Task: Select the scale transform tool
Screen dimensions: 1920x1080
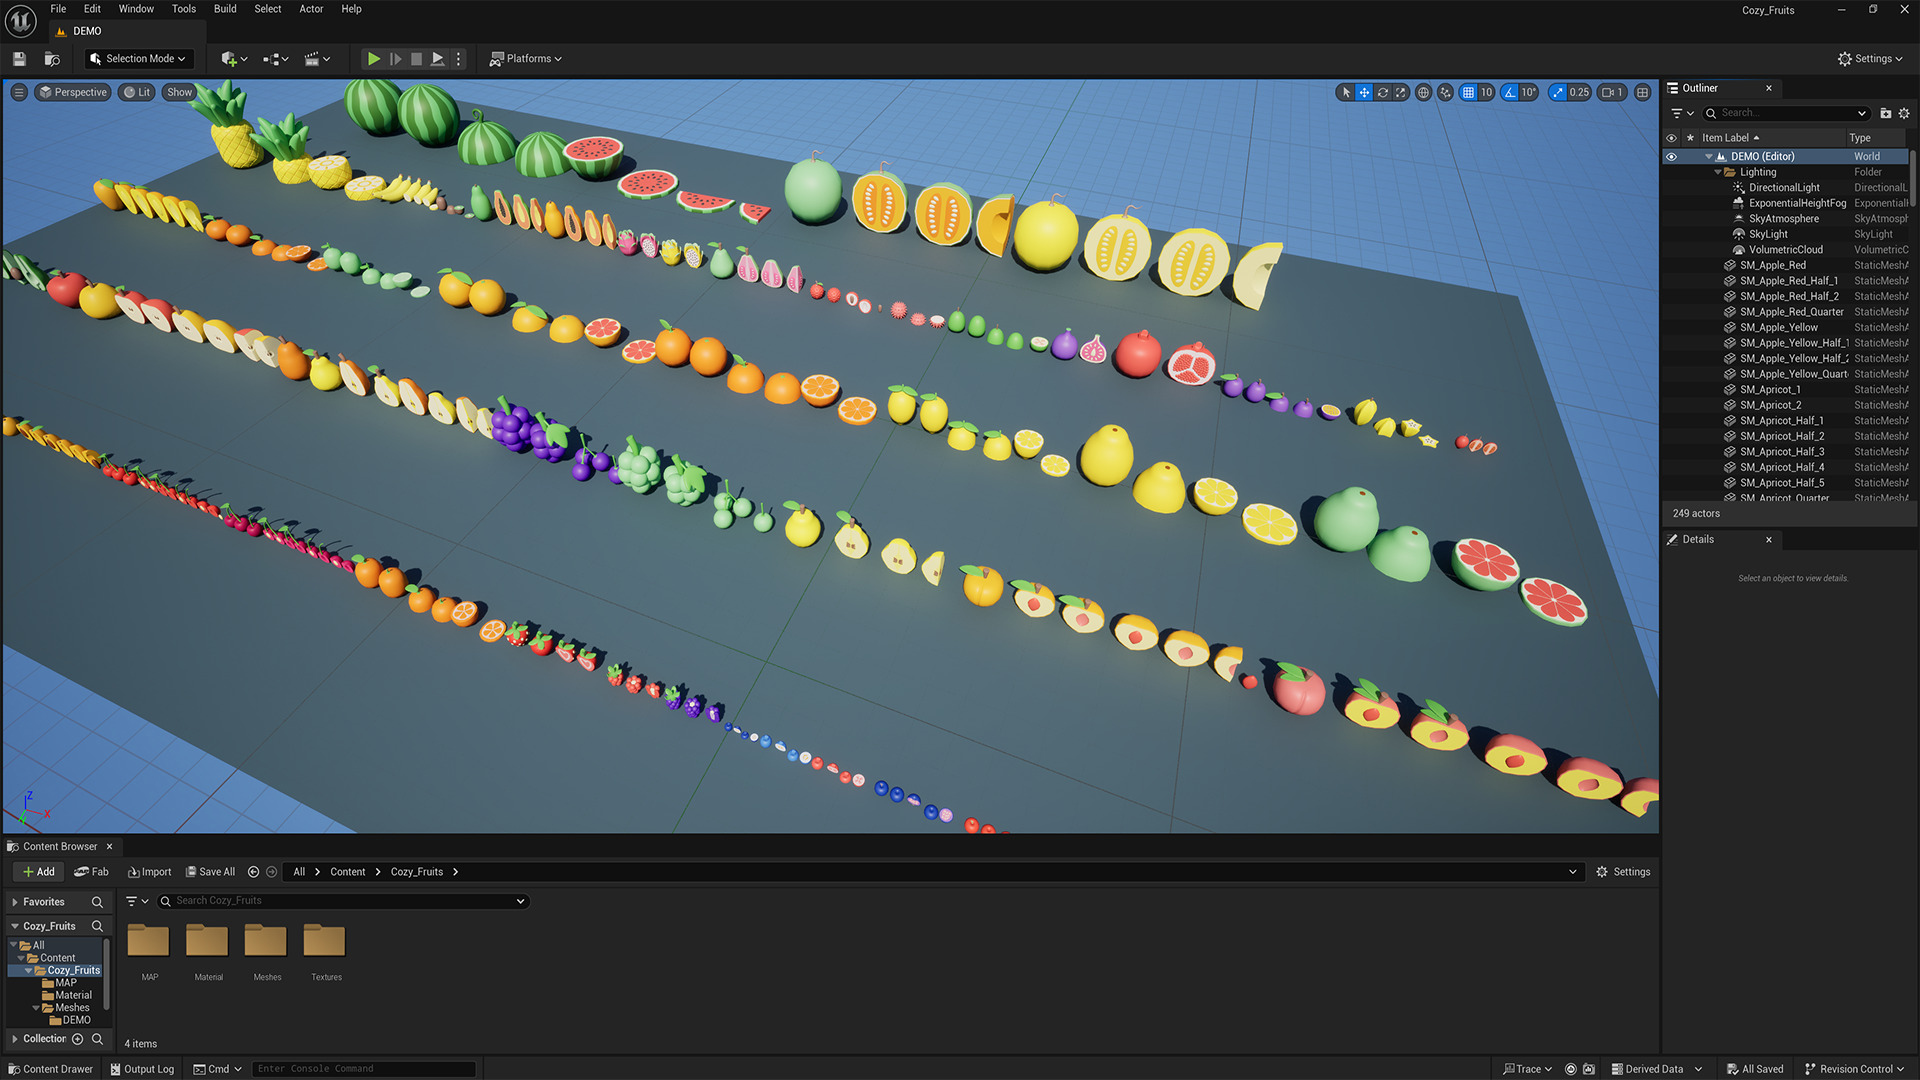Action: coord(1400,92)
